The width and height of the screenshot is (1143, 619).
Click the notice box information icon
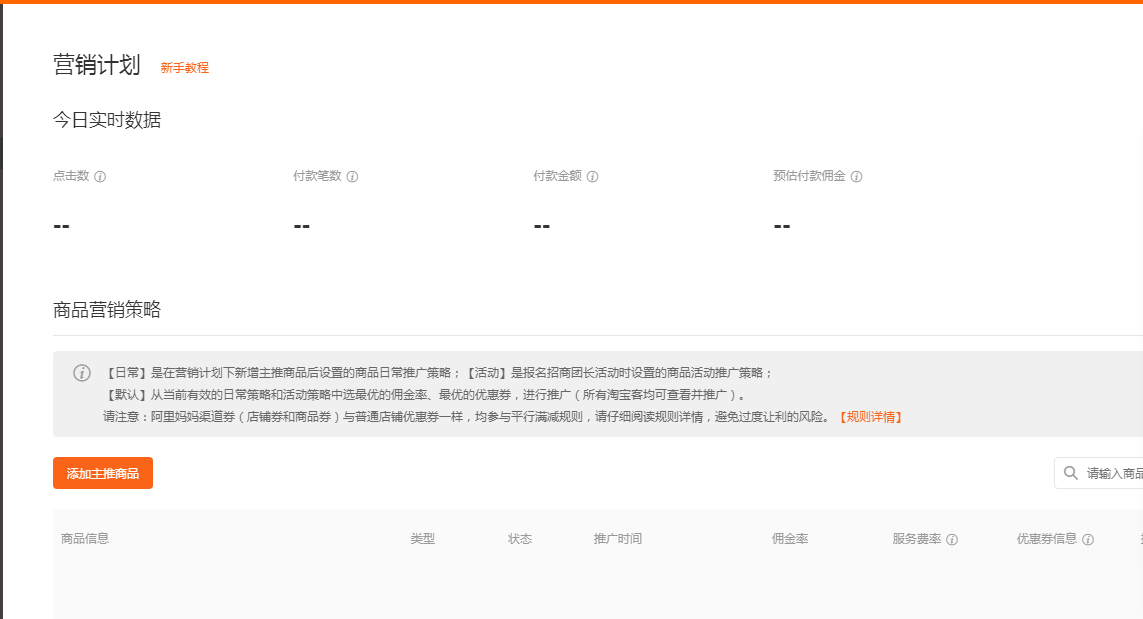click(x=82, y=373)
